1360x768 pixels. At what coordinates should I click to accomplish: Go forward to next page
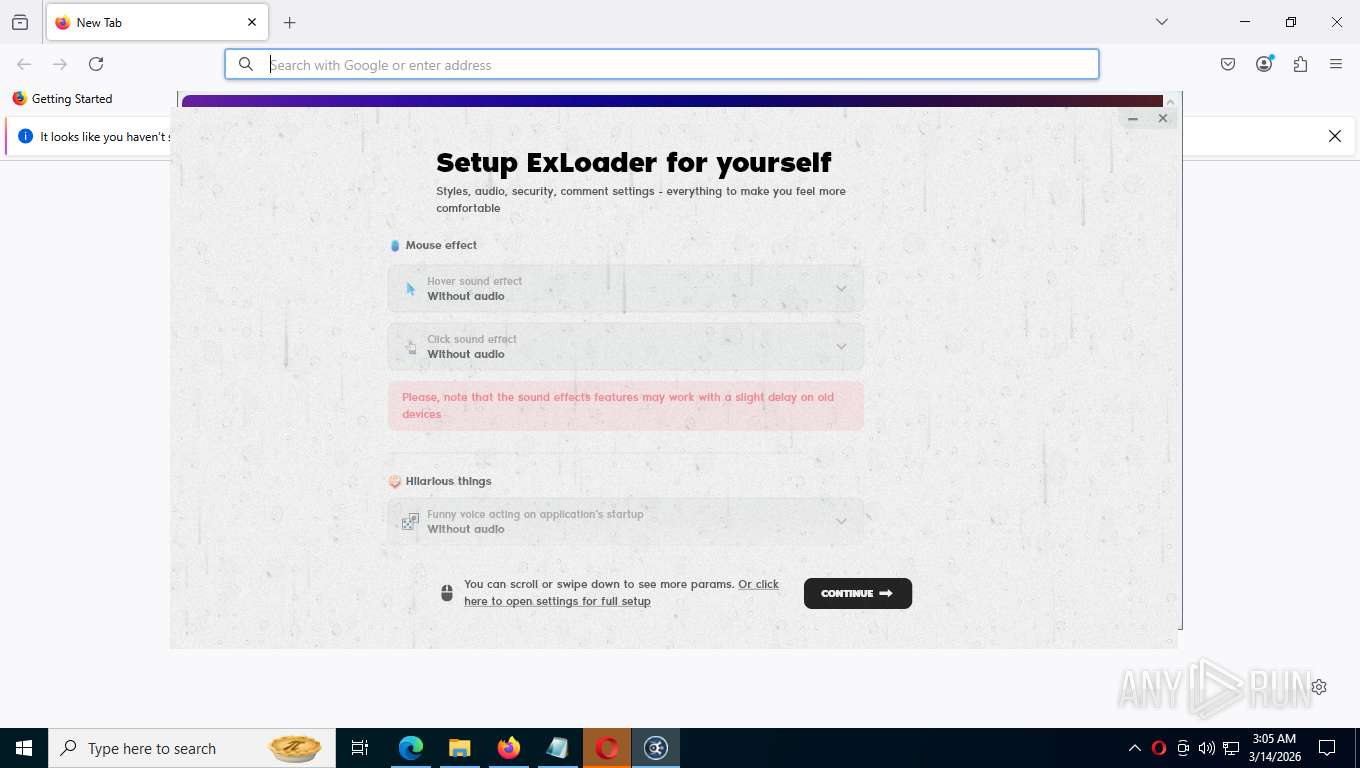click(60, 64)
